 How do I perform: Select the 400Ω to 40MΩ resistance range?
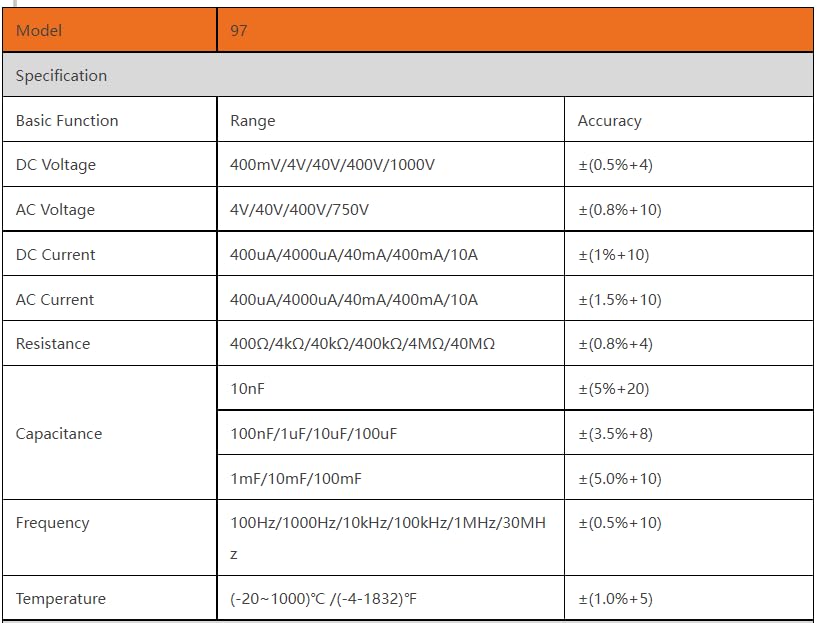tap(362, 344)
